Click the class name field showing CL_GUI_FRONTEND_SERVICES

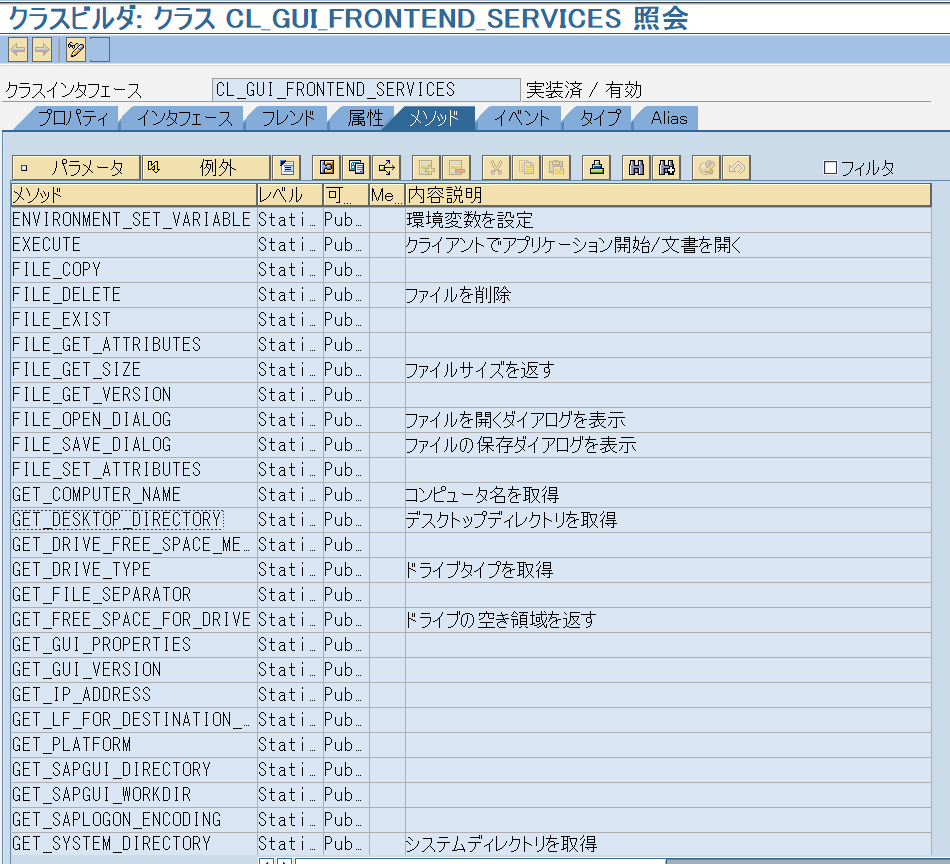365,89
